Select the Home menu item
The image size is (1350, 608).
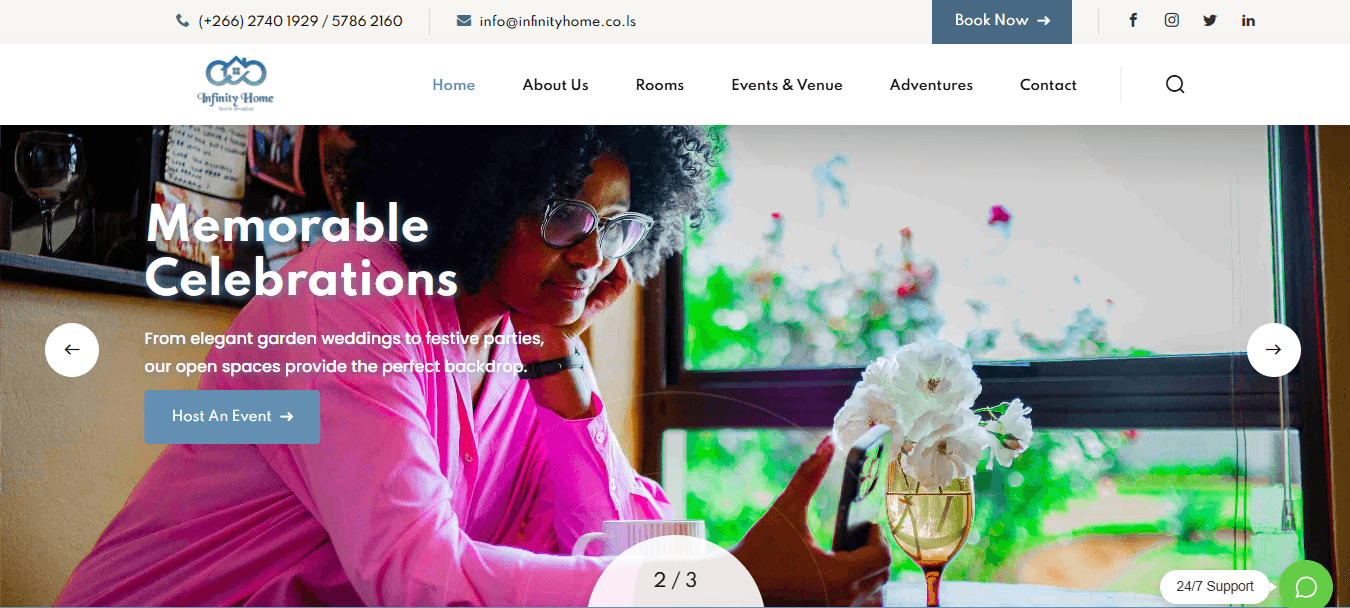point(454,85)
